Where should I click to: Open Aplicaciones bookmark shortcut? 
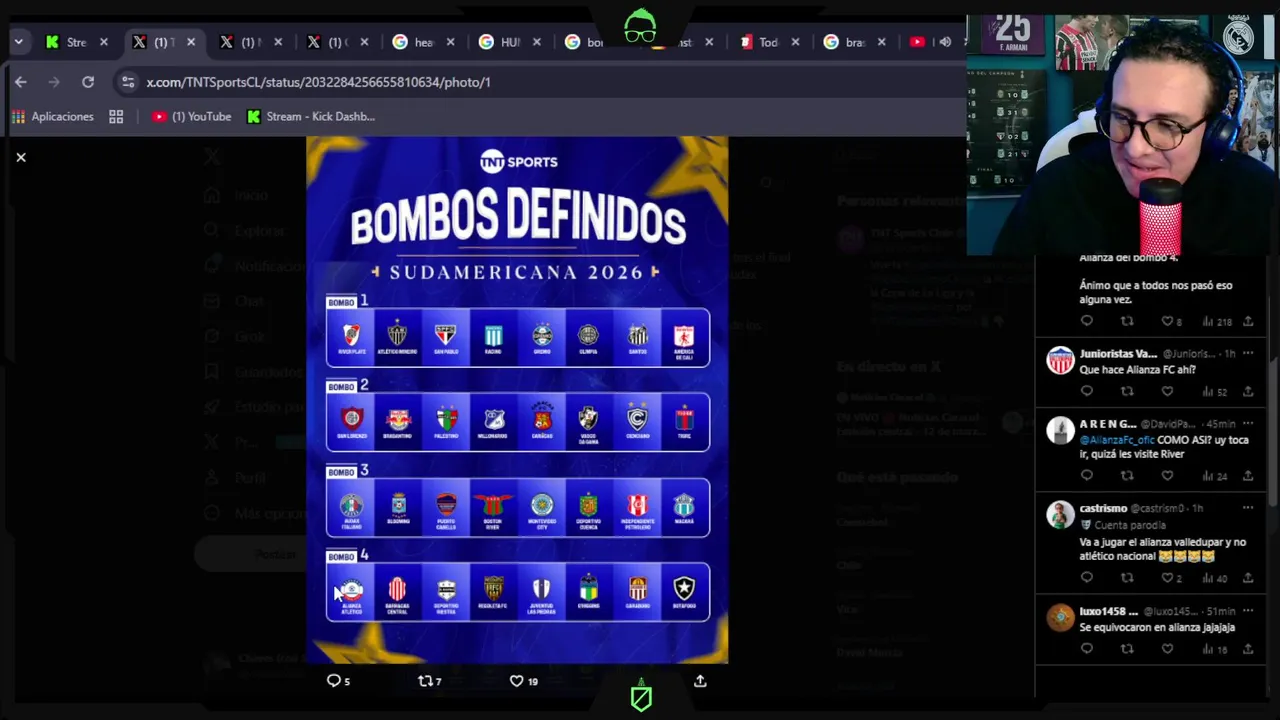(52, 117)
